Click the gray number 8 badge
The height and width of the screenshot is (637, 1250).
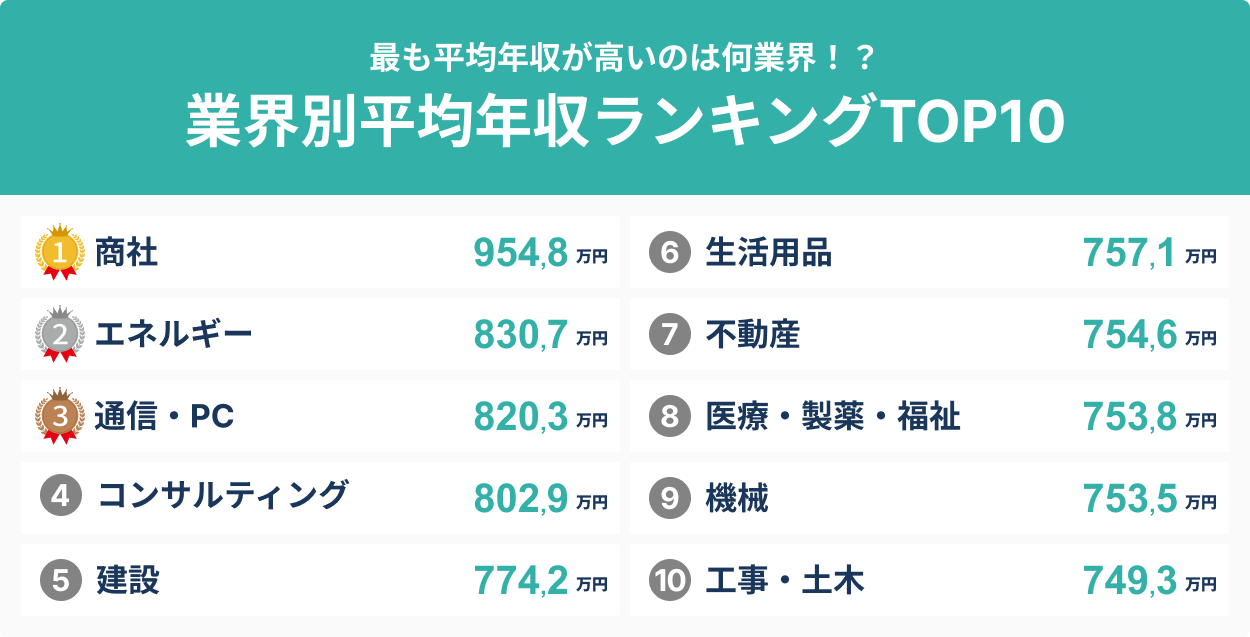[x=670, y=417]
